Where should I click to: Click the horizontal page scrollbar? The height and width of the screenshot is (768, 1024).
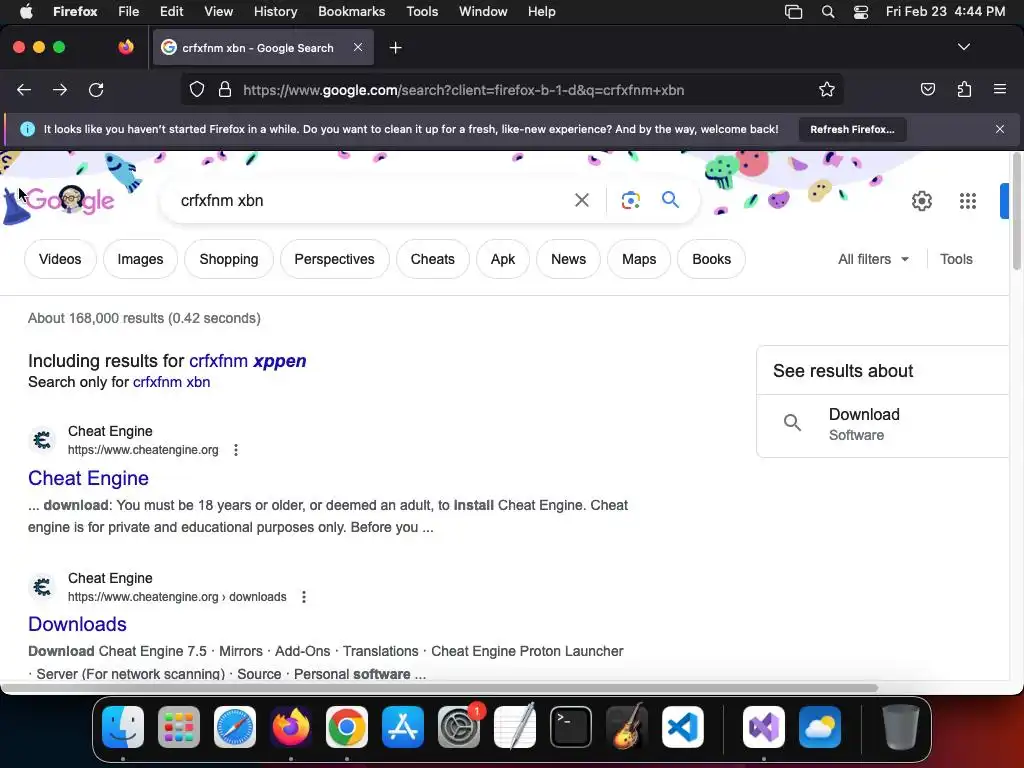(439, 688)
